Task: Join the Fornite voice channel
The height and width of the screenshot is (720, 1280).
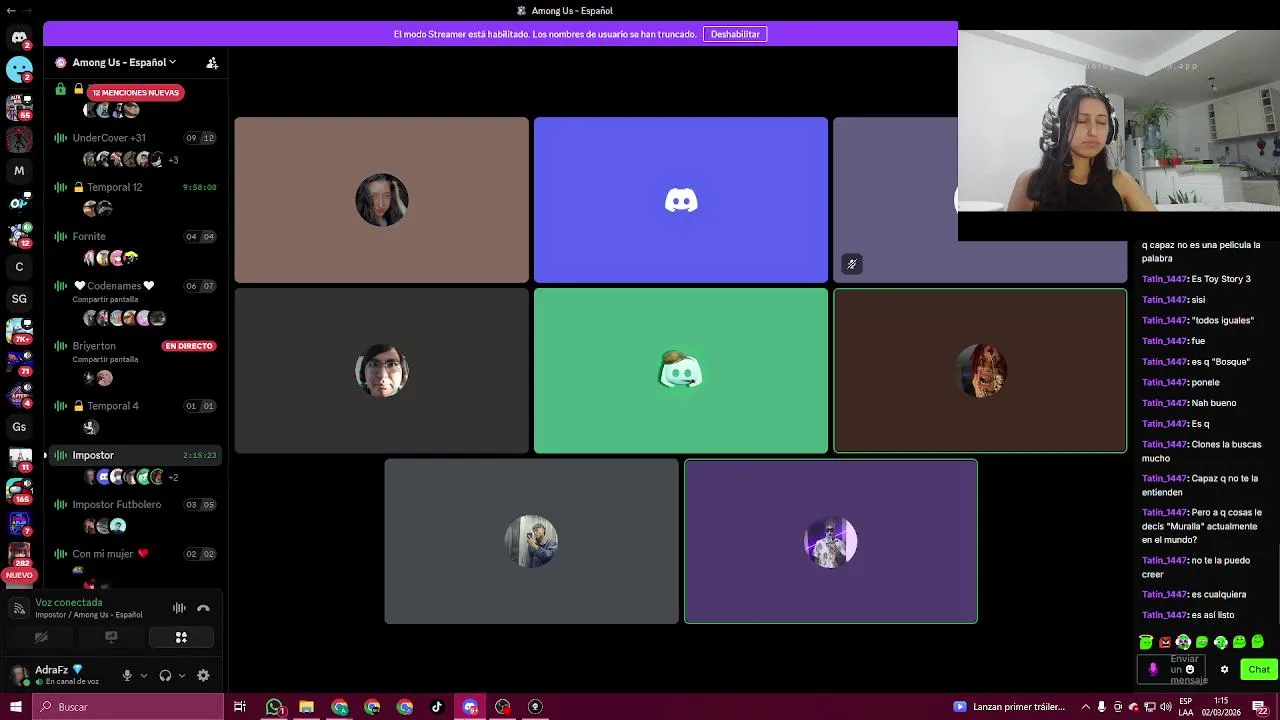Action: click(x=135, y=236)
